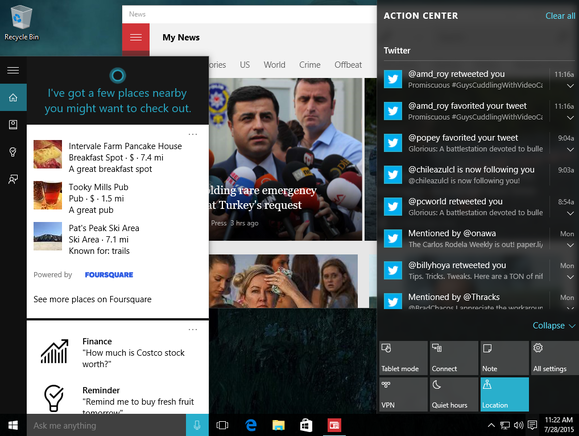Expand @popey favorited your tweet notification
The height and width of the screenshot is (436, 579).
[570, 150]
